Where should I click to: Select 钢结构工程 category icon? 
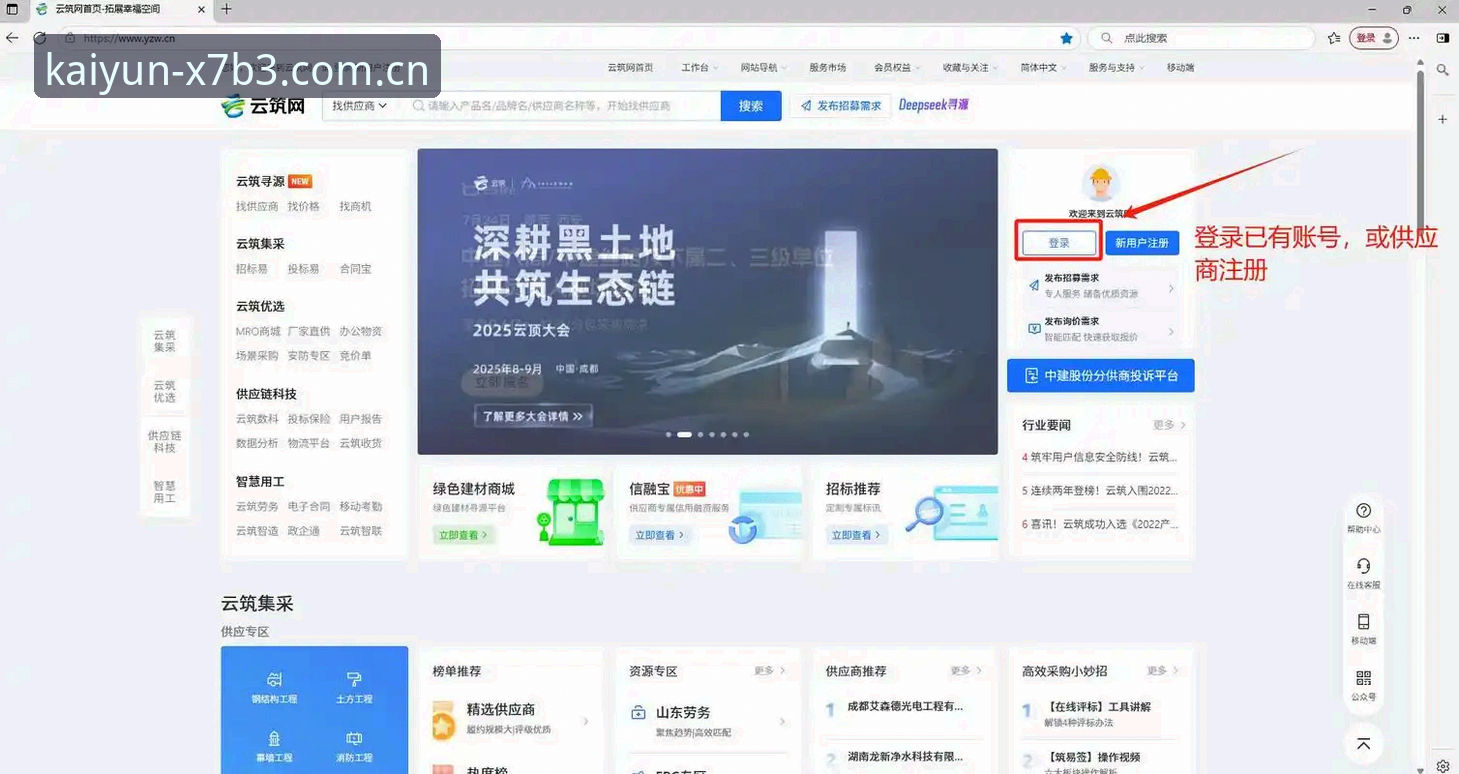274,679
